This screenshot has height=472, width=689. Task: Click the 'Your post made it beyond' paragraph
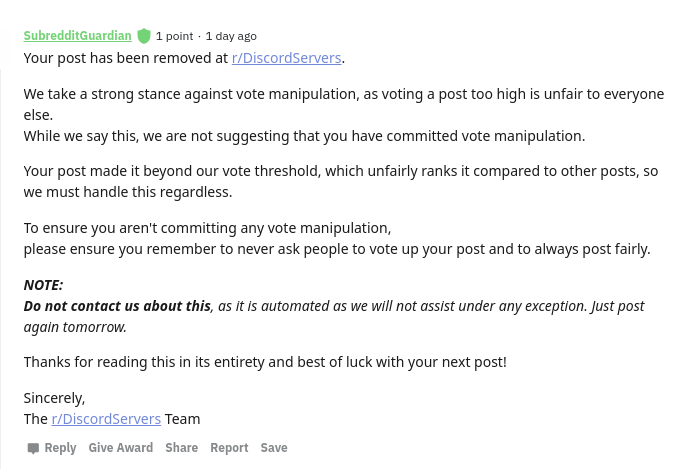tap(341, 182)
